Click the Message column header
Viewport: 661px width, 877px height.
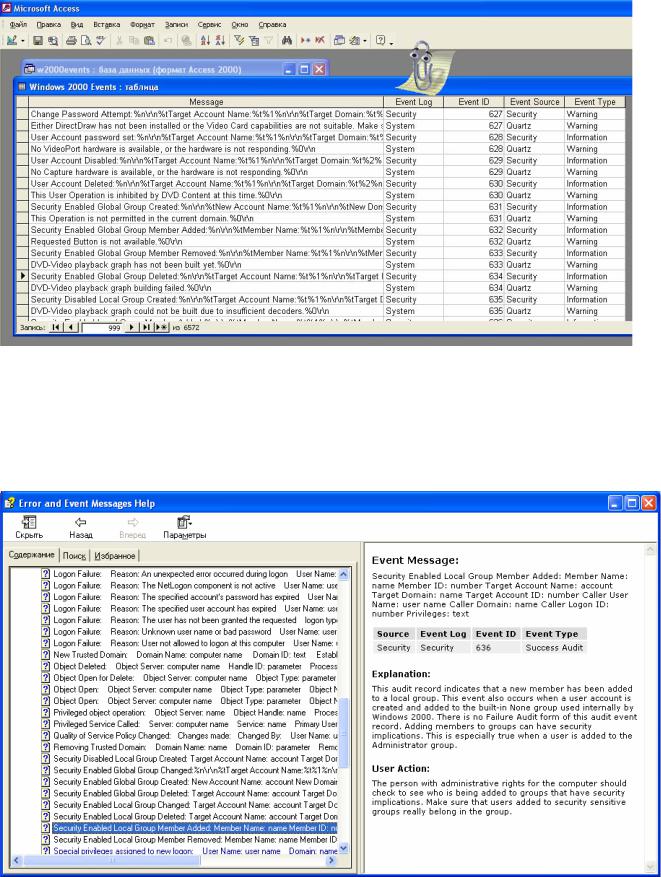tap(206, 102)
